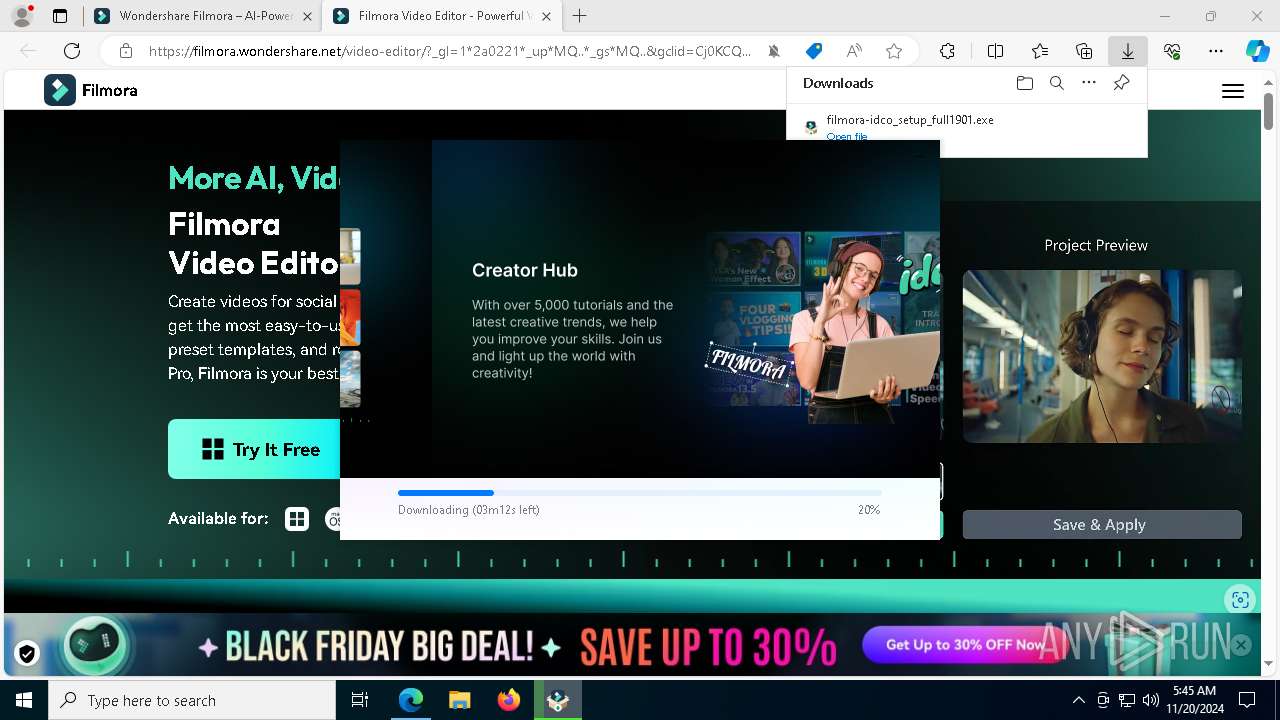
Task: Show hidden system tray icons
Action: coord(1078,700)
